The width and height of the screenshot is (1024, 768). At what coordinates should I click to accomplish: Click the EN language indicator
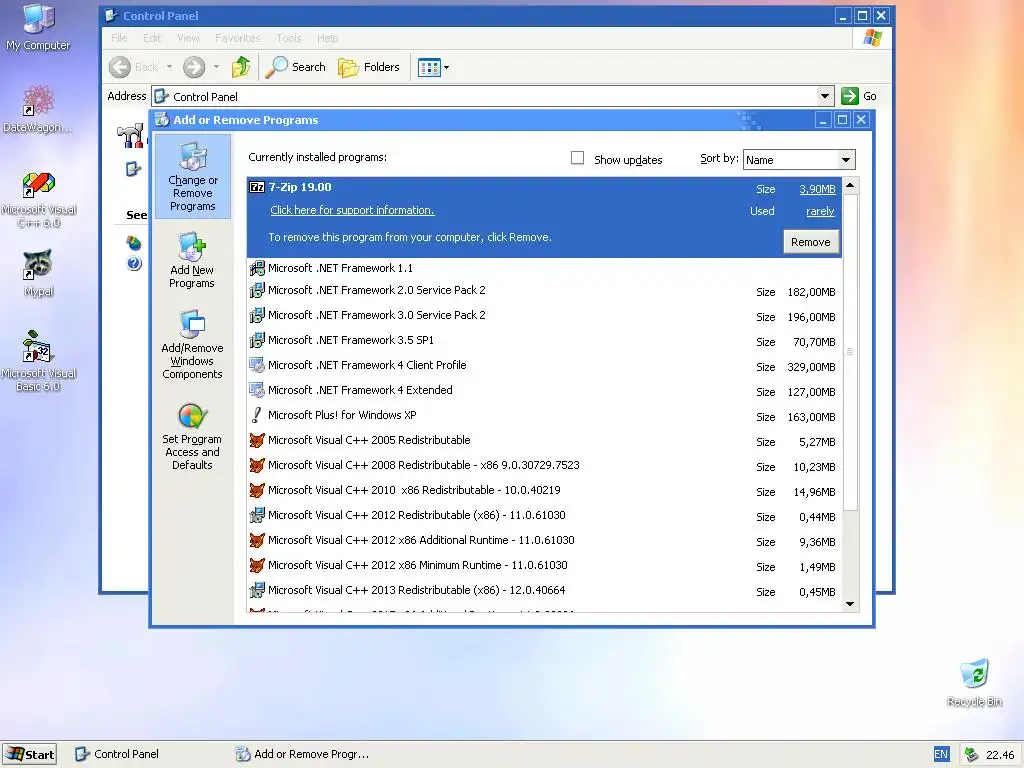click(x=941, y=754)
